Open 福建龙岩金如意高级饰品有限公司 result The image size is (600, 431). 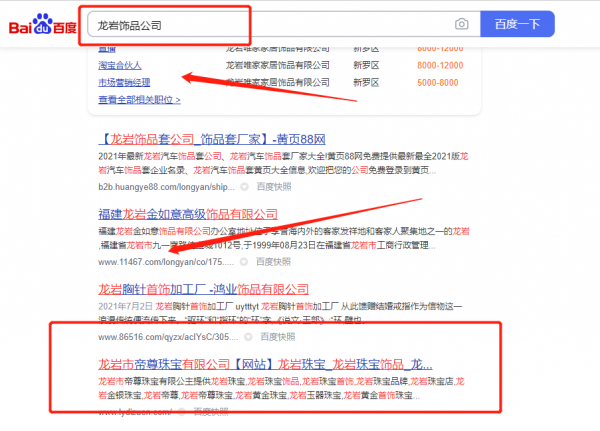point(187,214)
